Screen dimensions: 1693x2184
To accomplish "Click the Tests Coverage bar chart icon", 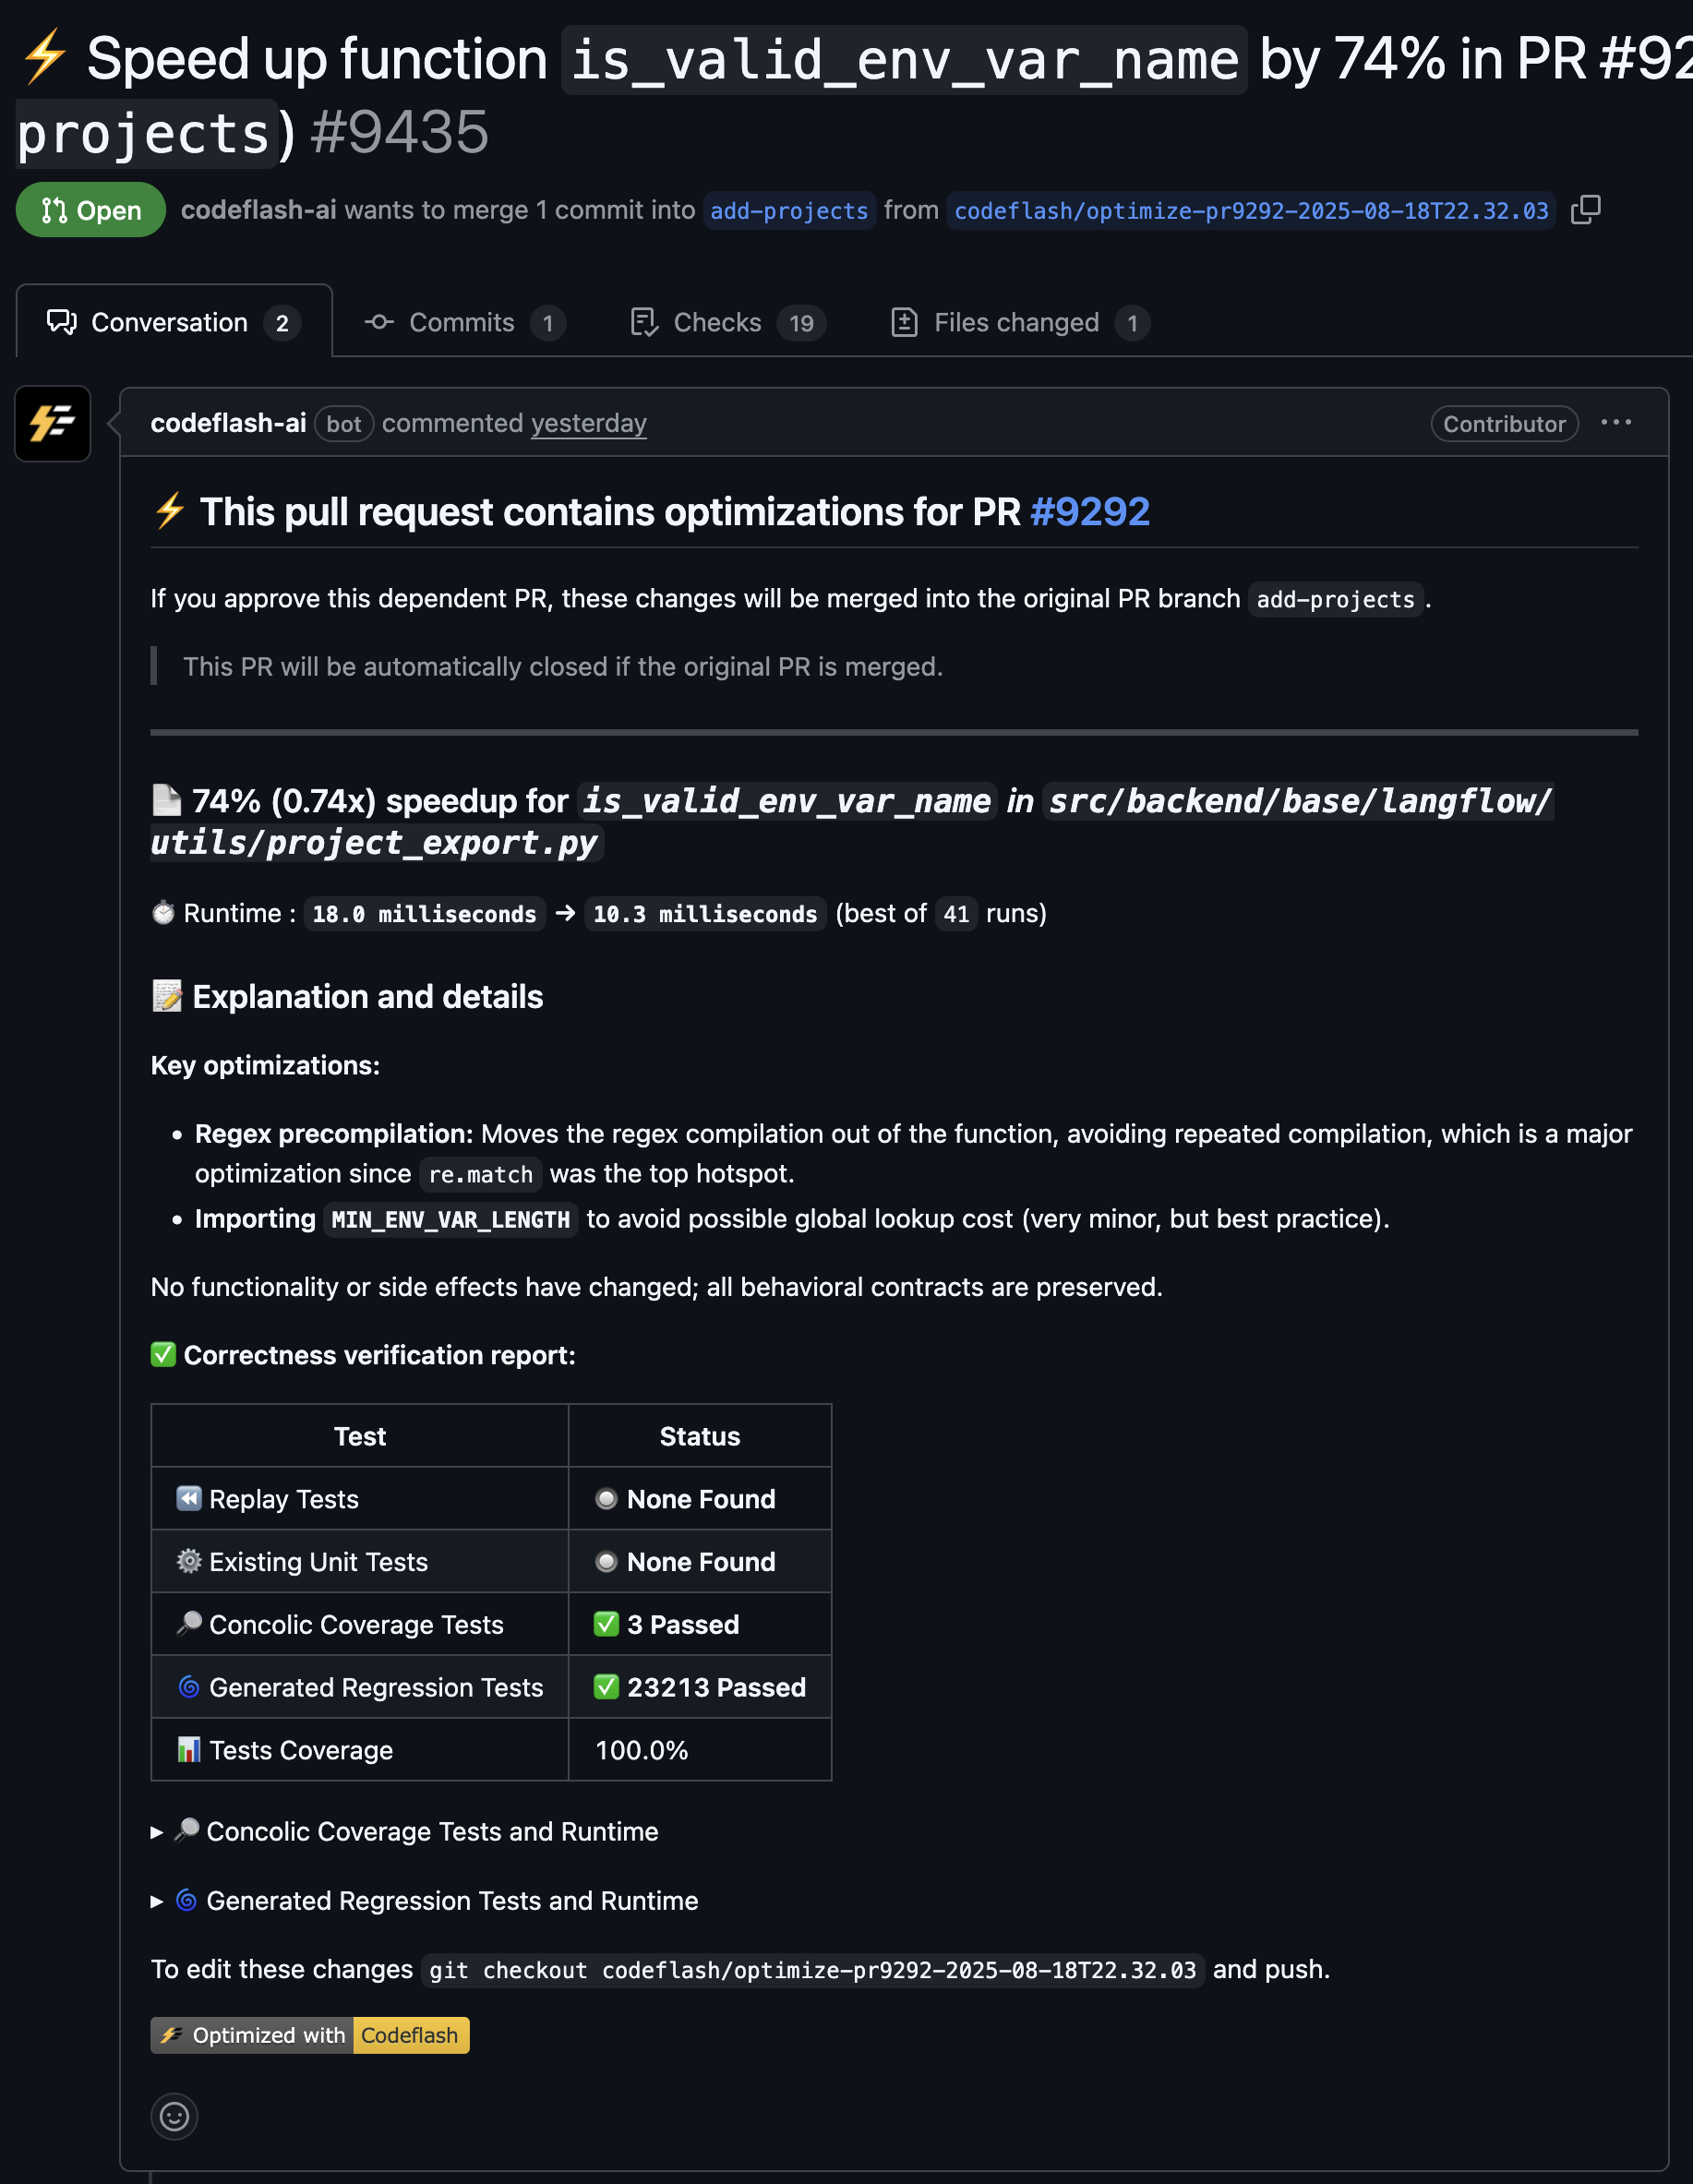I will pyautogui.click(x=189, y=1749).
